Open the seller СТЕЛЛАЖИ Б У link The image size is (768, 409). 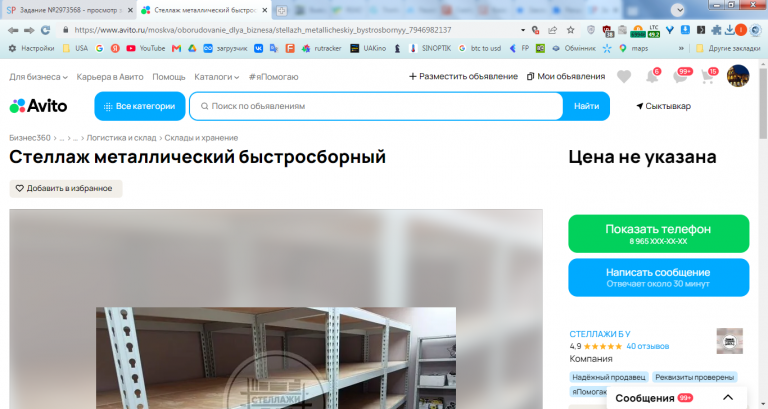pyautogui.click(x=600, y=334)
